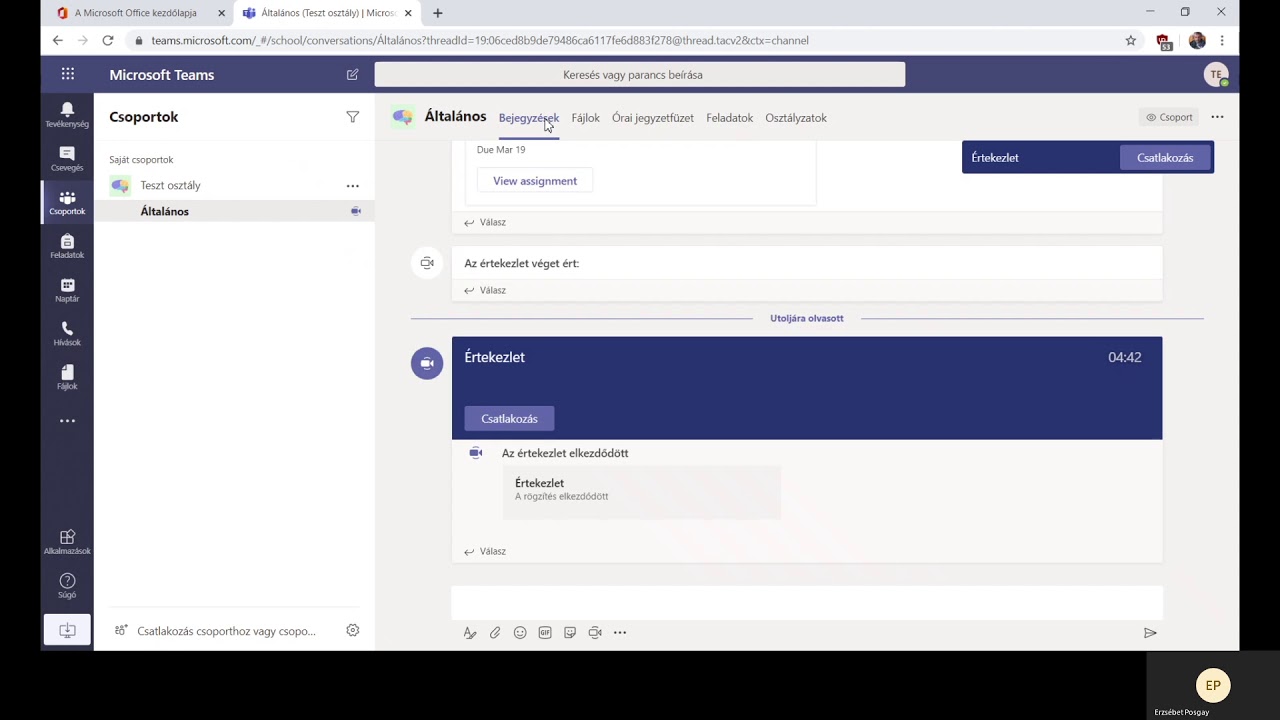Screen dimensions: 1280x720
Task: Click the Csoport visibility button
Action: pyautogui.click(x=1169, y=117)
